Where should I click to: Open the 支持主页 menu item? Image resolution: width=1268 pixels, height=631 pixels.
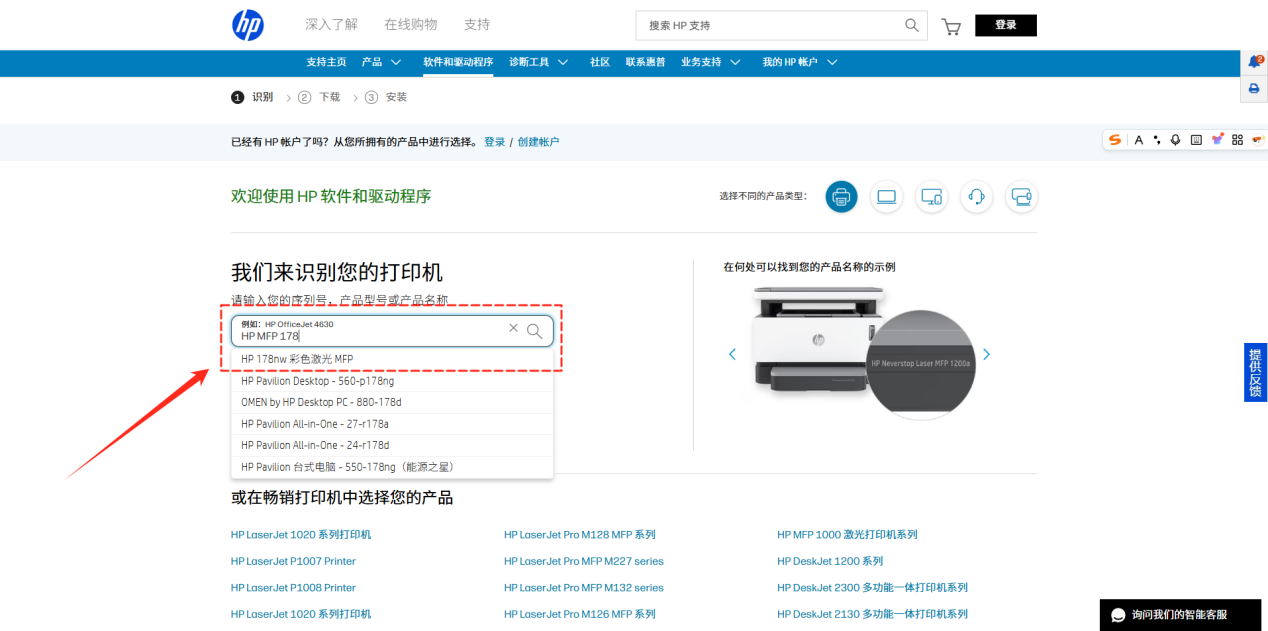(326, 61)
